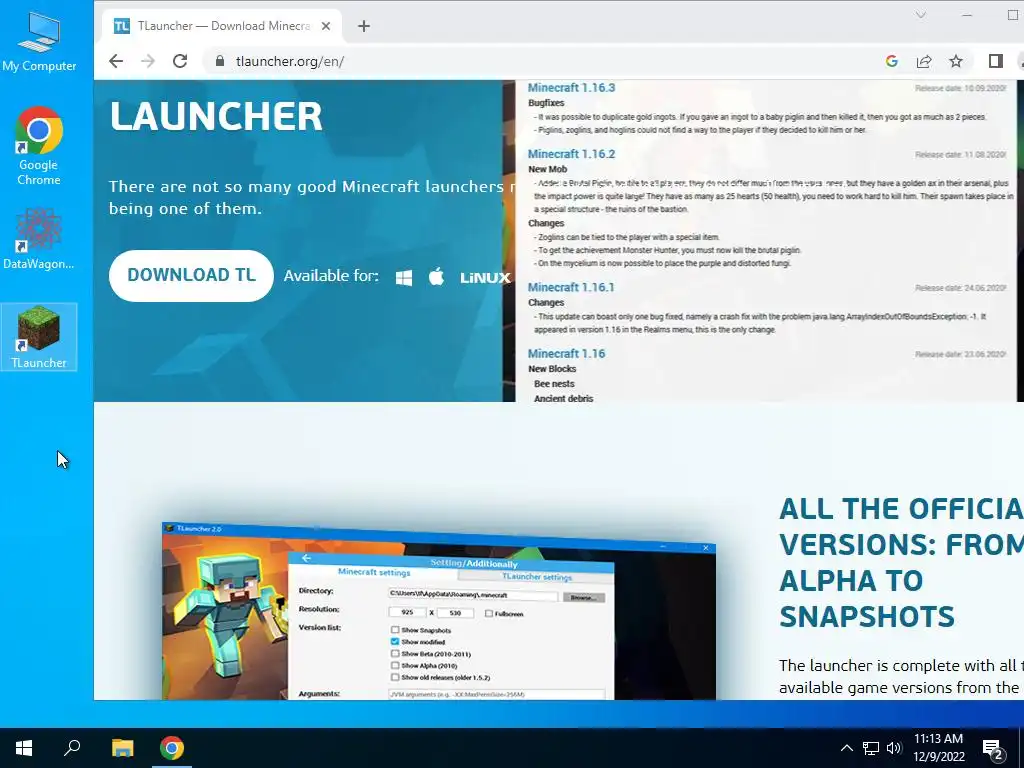Image resolution: width=1024 pixels, height=768 pixels.
Task: Switch to TLauncher — Download Minecraft tab
Action: tap(222, 26)
